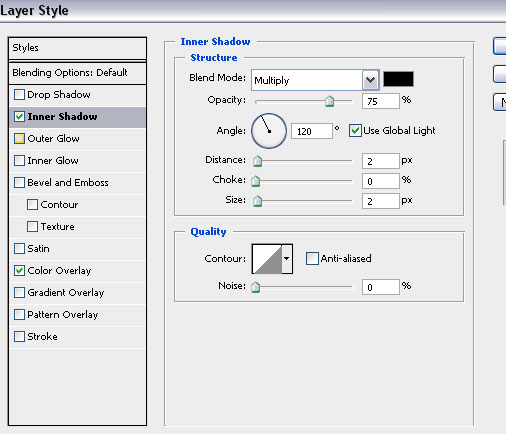Click the Angle dial control
506x434 pixels.
tap(269, 131)
